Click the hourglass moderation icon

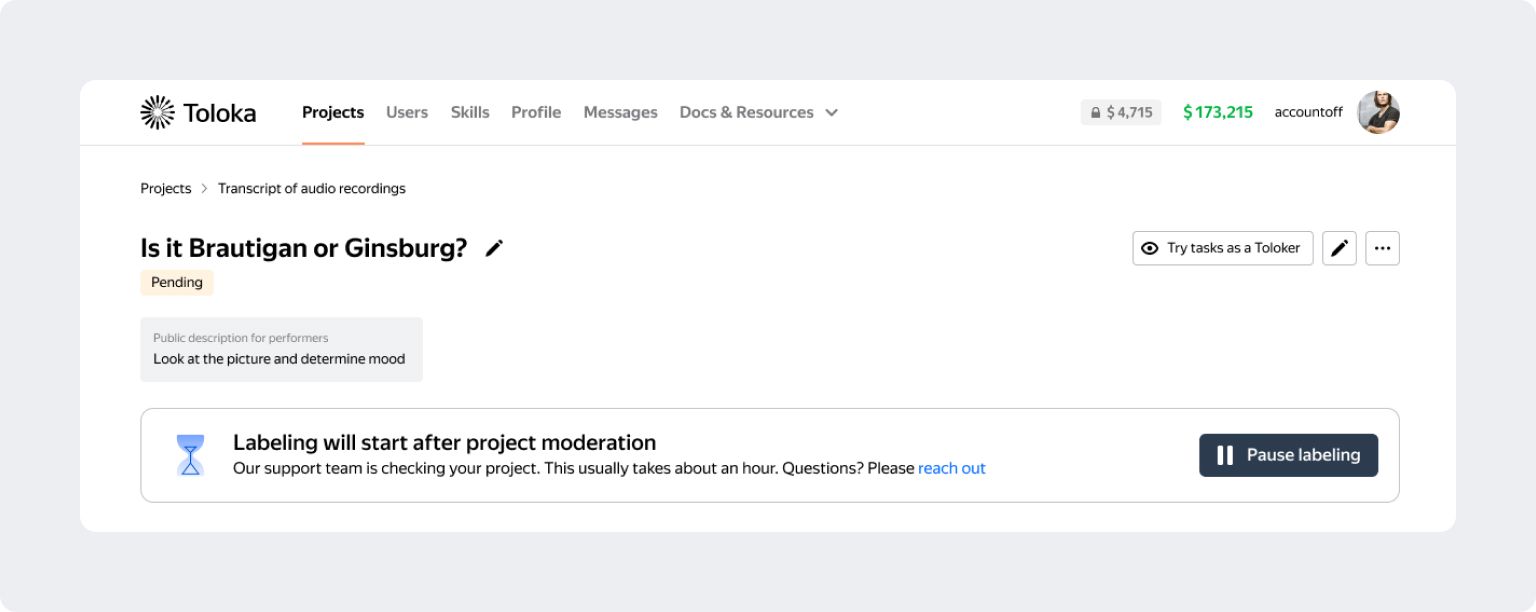190,455
